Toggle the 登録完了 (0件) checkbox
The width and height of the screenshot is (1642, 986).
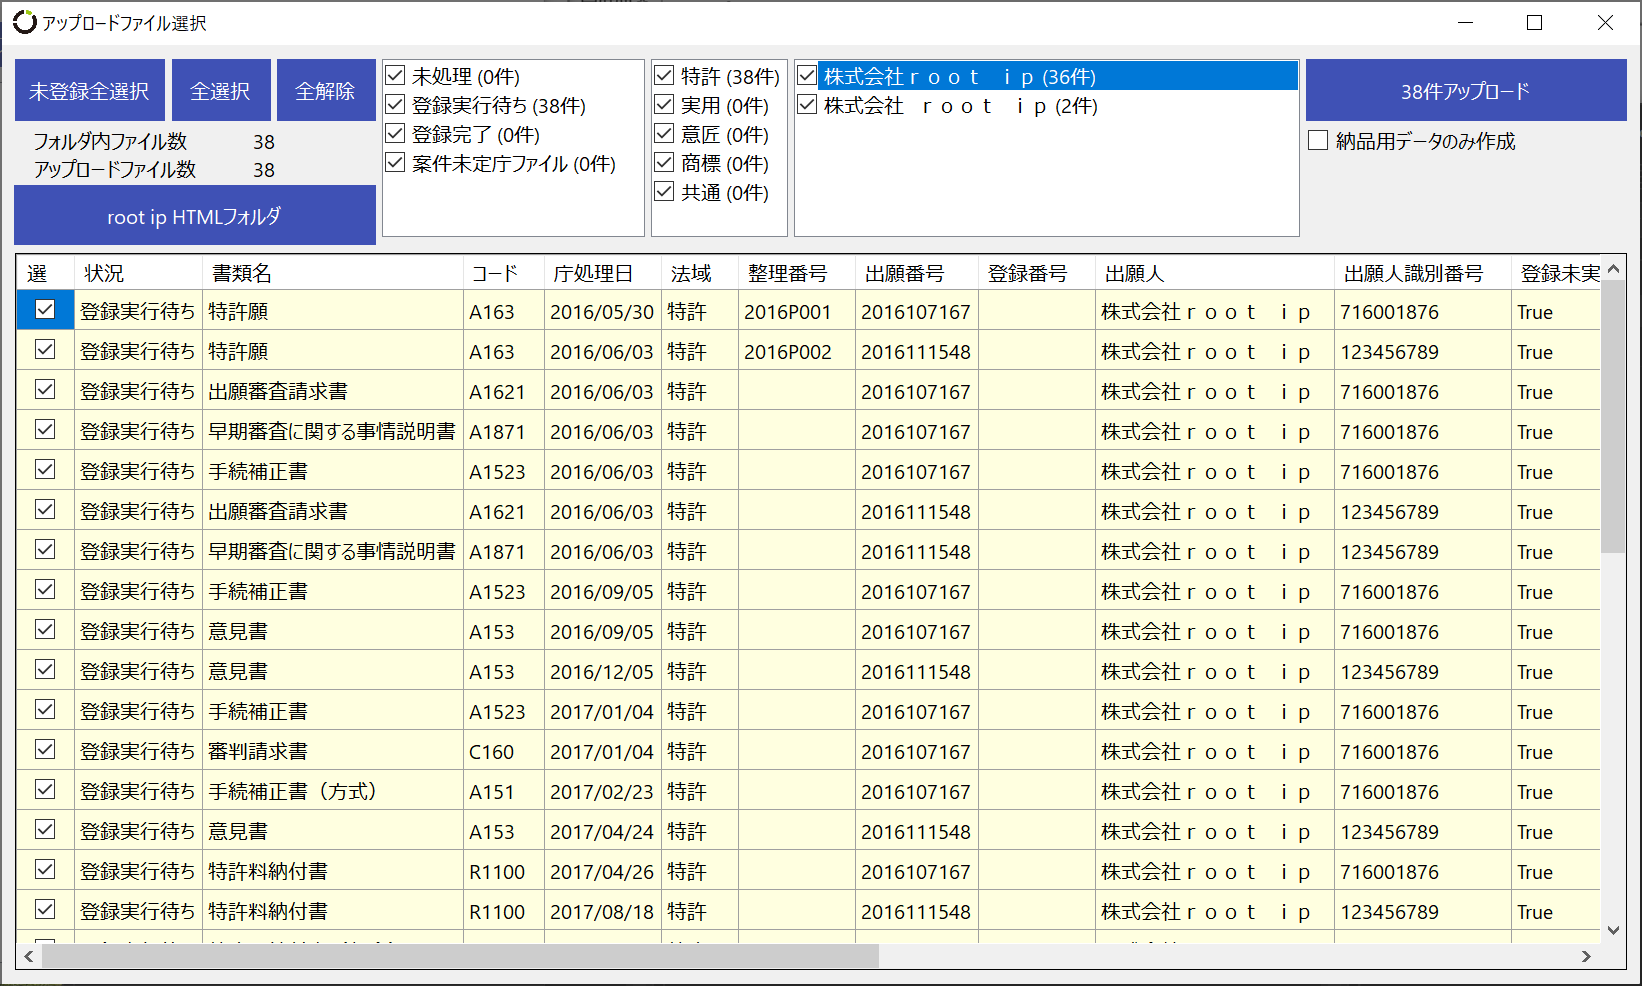[x=395, y=134]
